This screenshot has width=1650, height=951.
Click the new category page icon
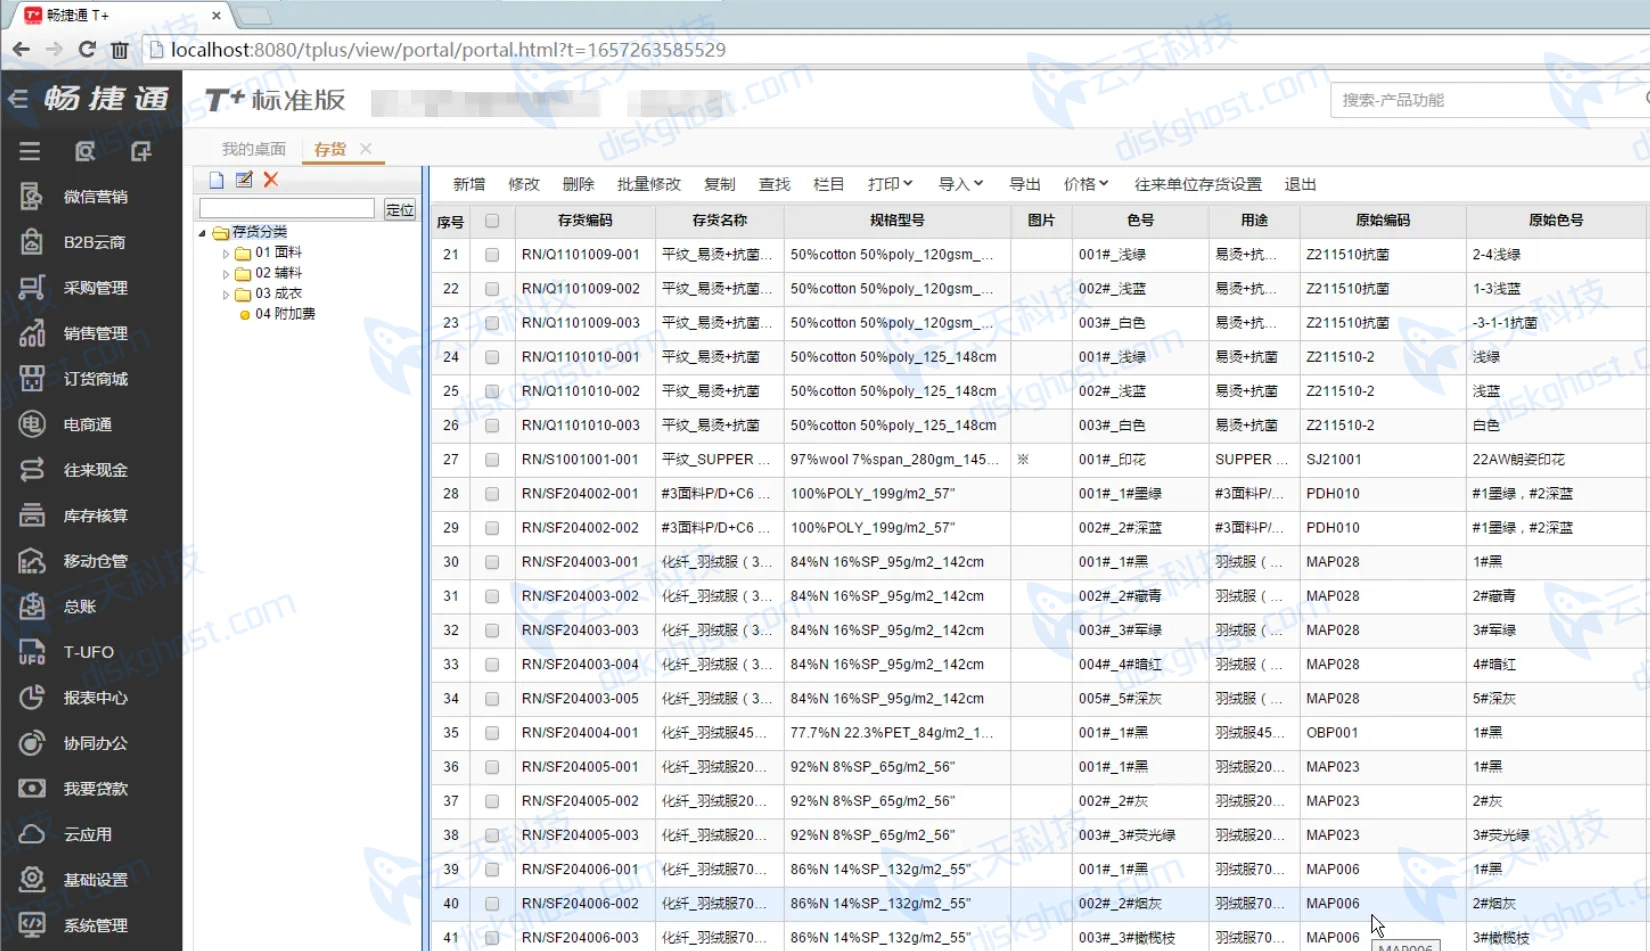(216, 180)
